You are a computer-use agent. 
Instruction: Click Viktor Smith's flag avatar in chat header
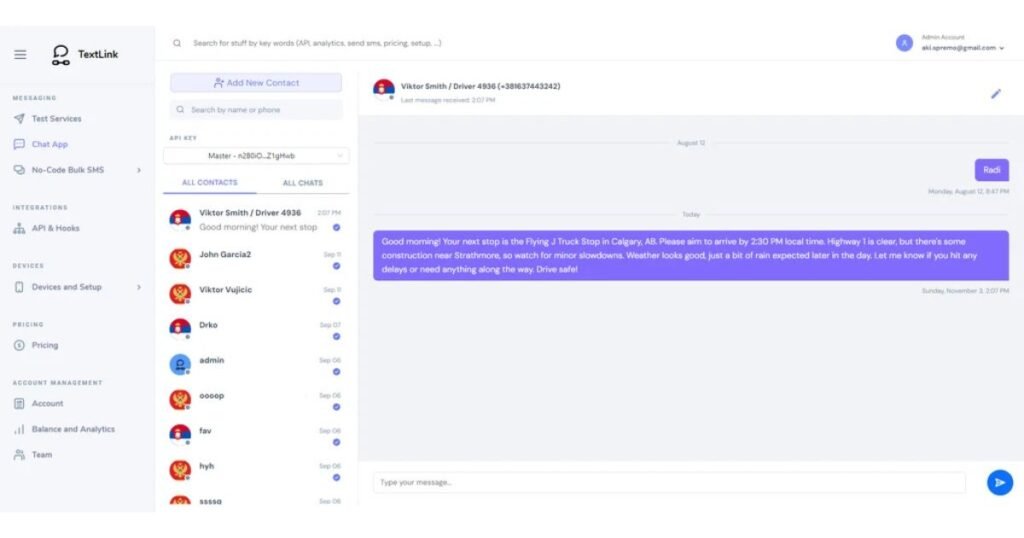pos(383,89)
